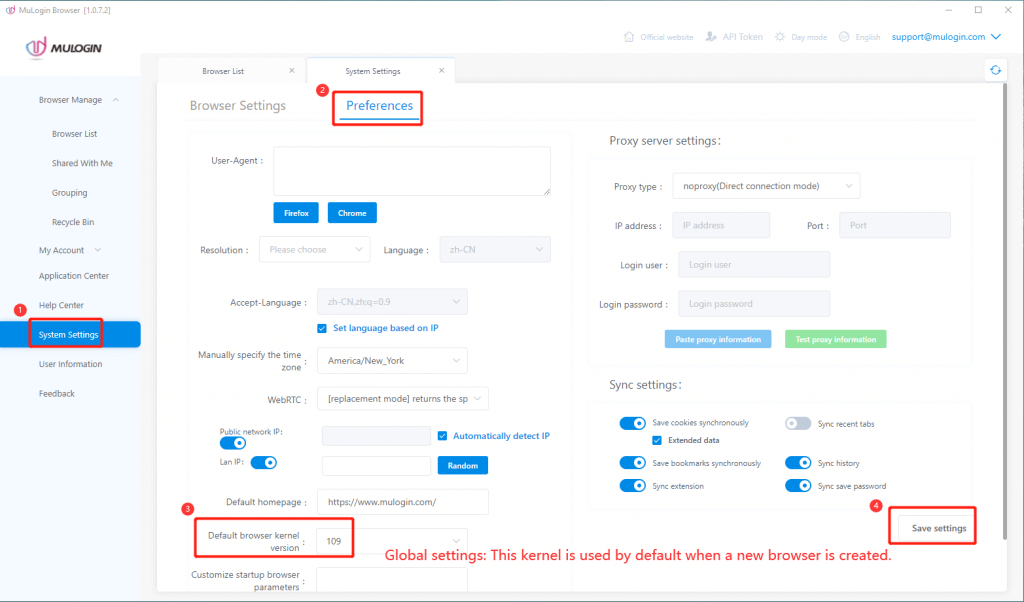Viewport: 1024px width, 602px height.
Task: Open the WebRTC mode dropdown
Action: click(403, 398)
